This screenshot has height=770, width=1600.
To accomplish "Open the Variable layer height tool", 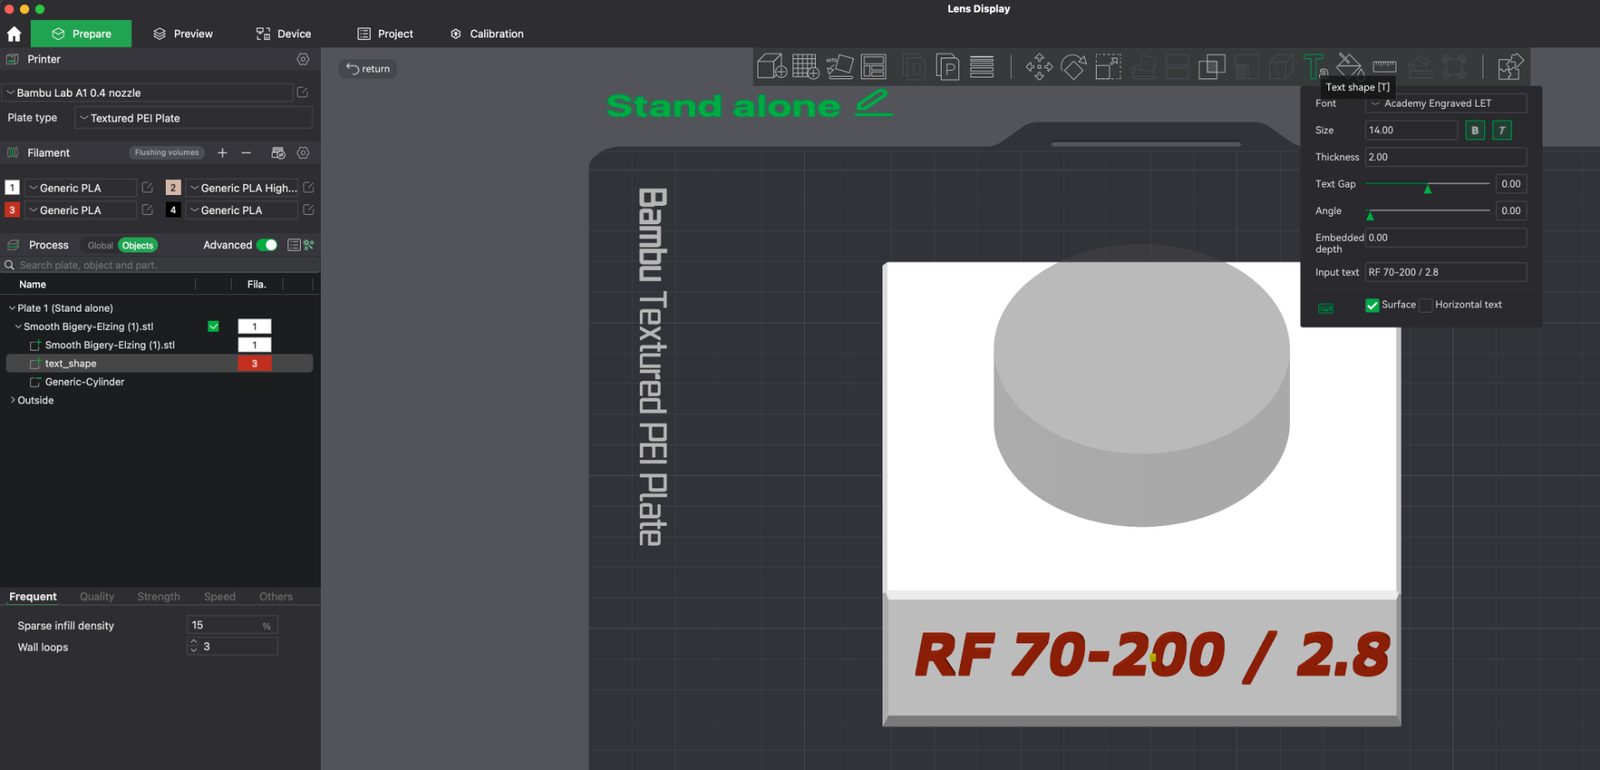I will pos(982,67).
